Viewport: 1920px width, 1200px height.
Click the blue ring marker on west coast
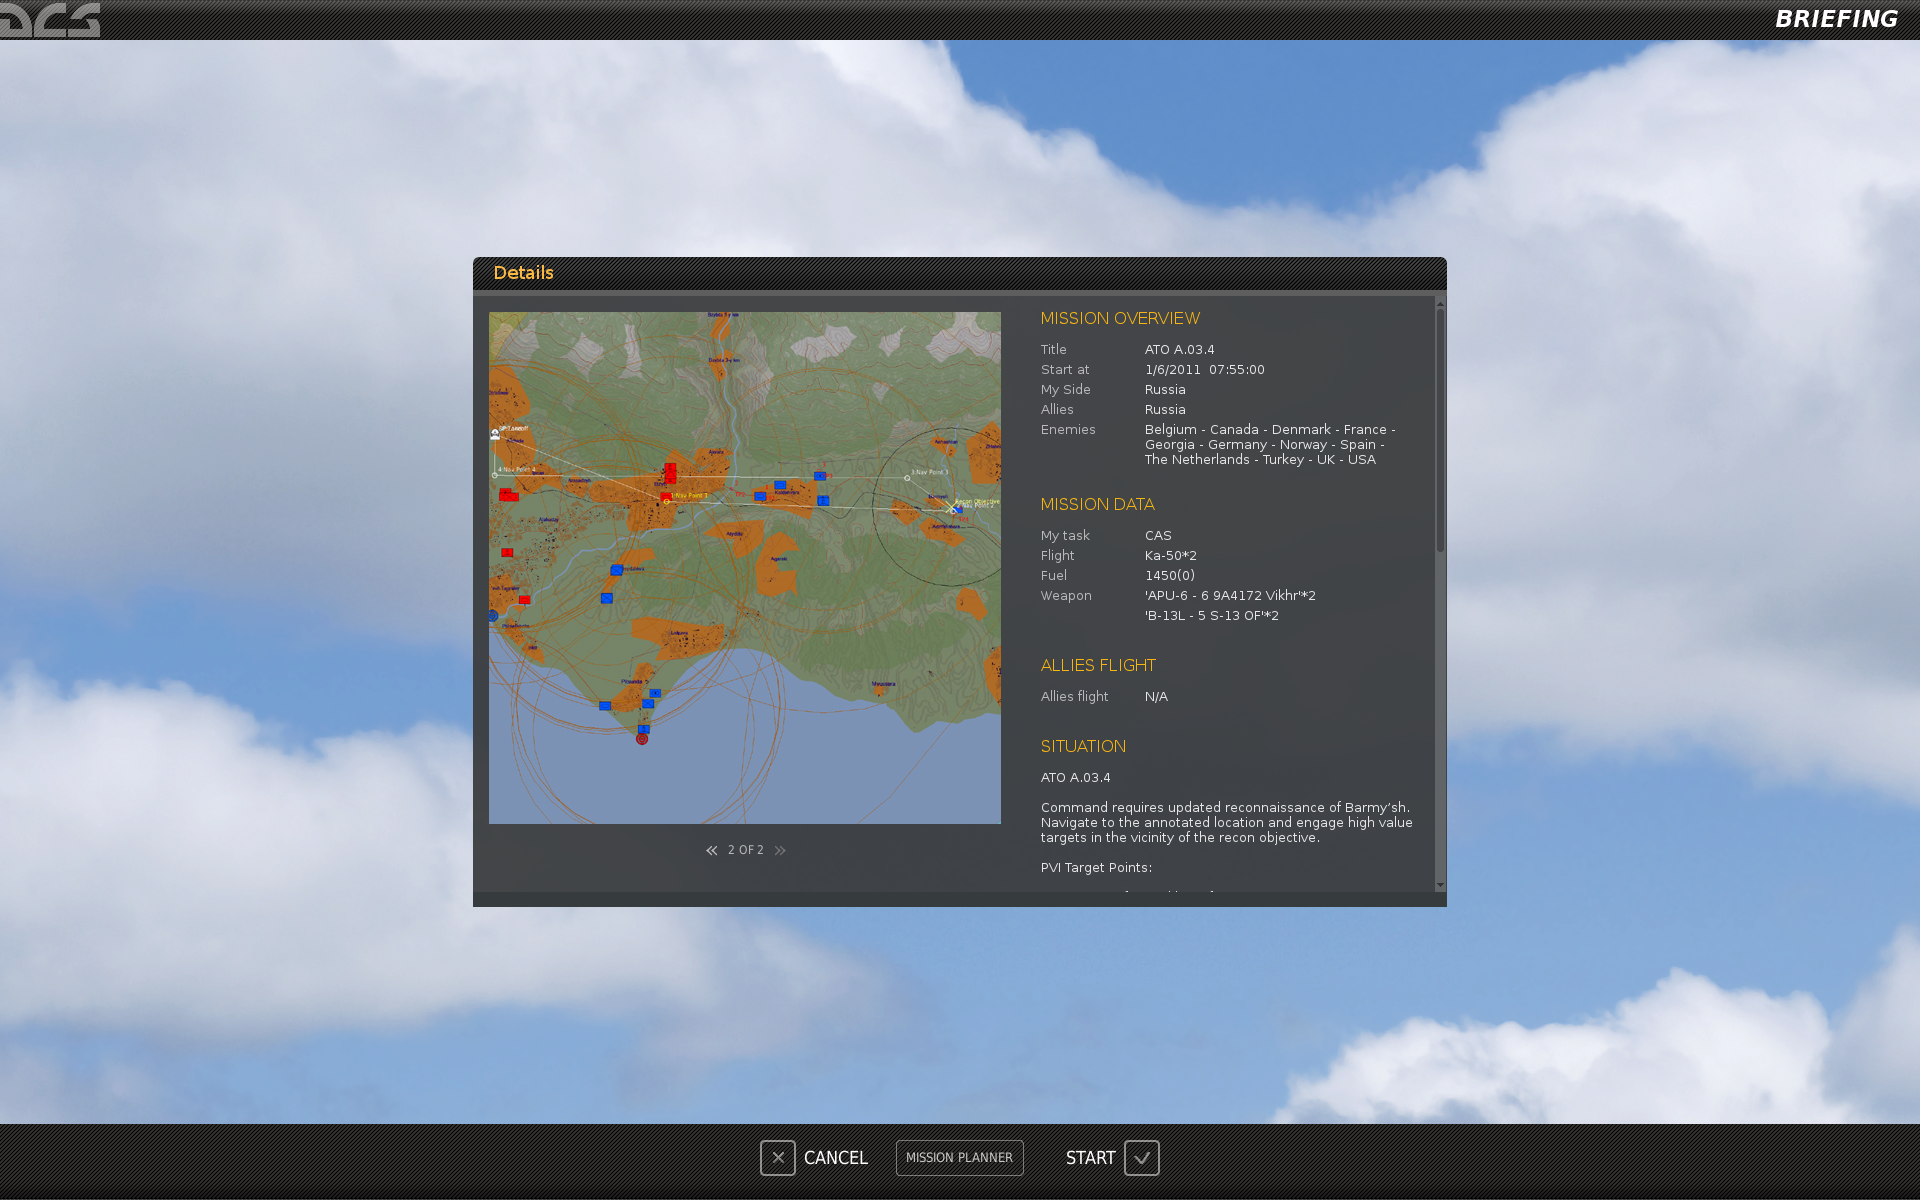(493, 616)
